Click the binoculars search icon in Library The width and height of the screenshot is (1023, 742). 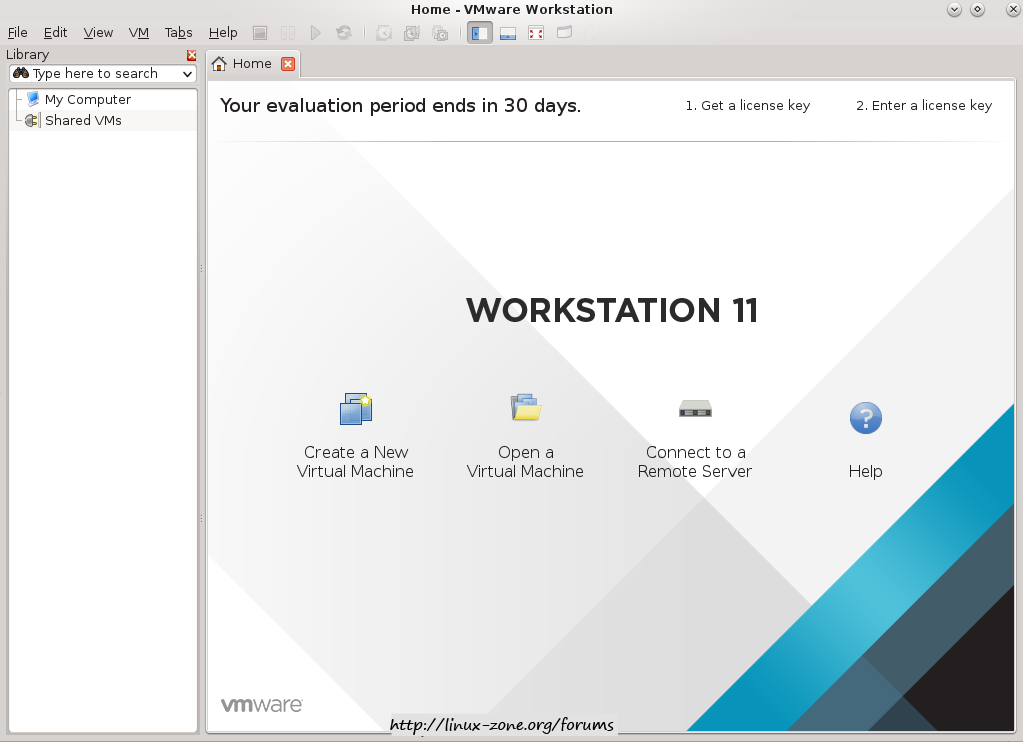21,74
